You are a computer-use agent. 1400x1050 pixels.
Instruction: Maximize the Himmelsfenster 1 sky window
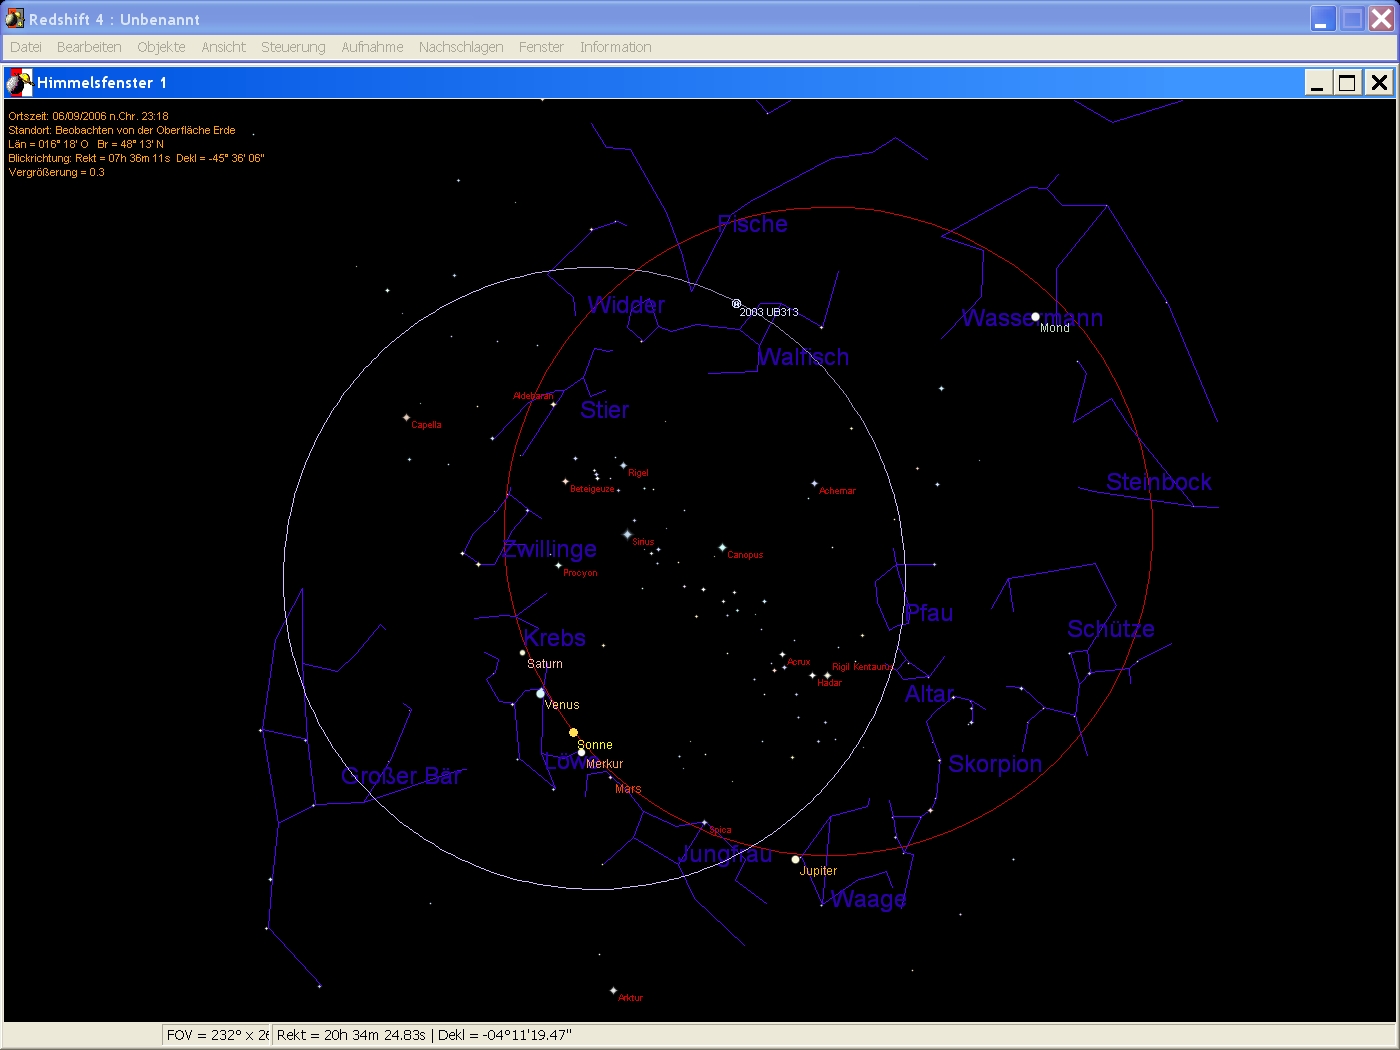click(x=1347, y=83)
